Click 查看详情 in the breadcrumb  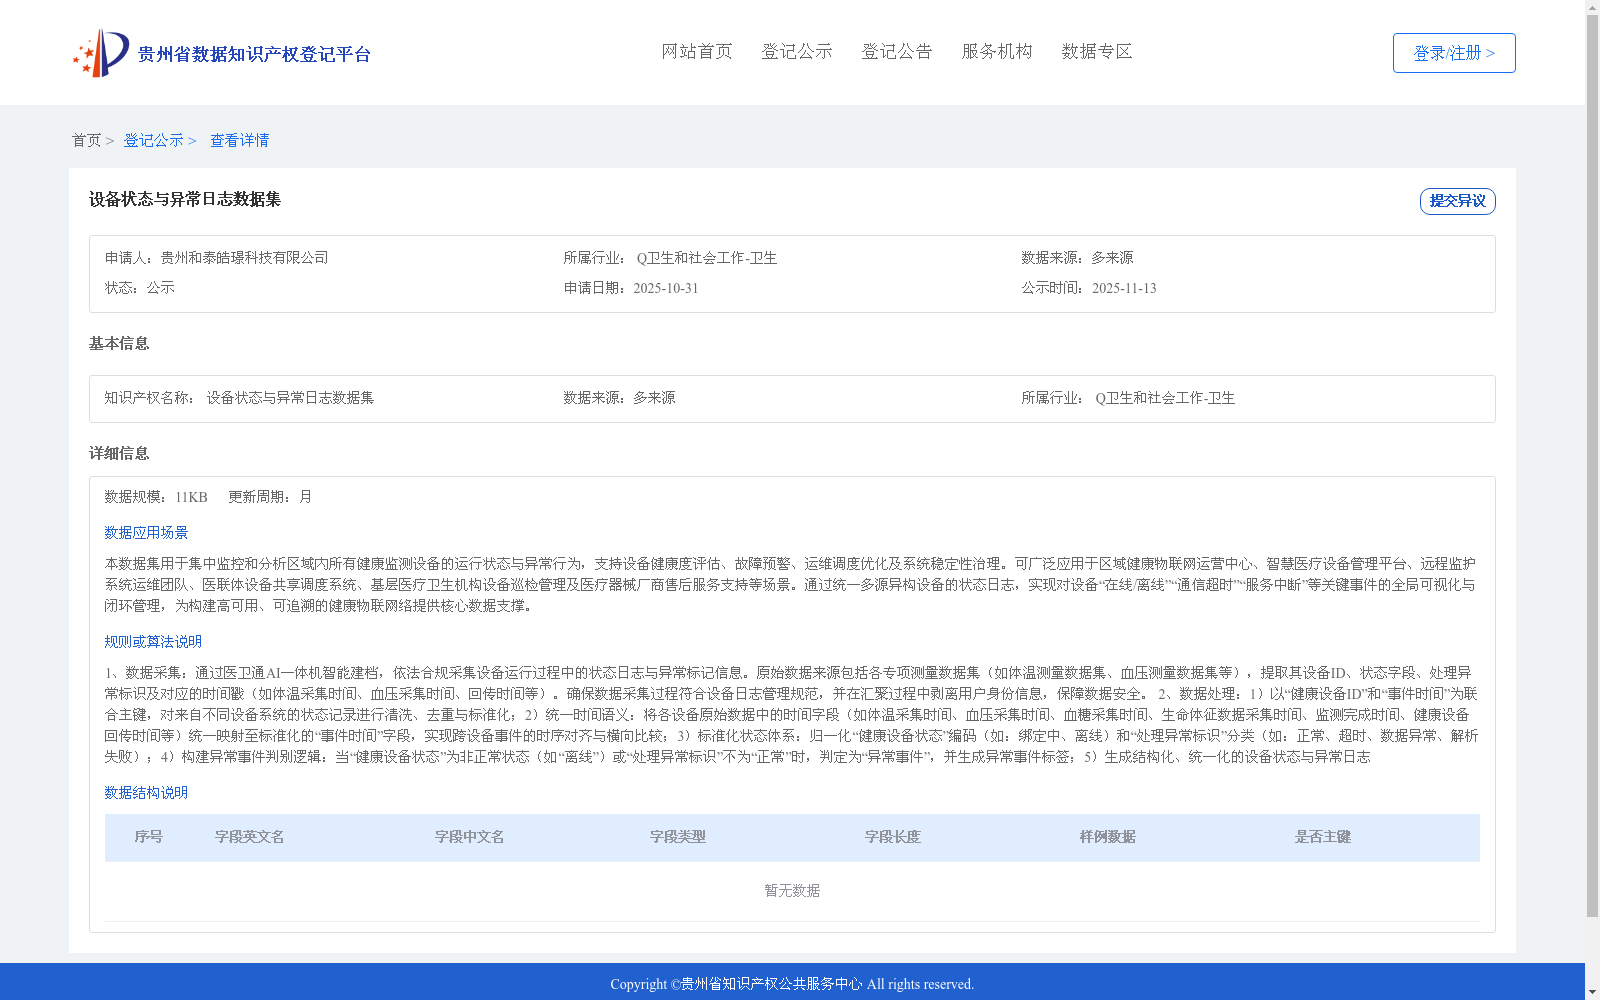coord(239,141)
